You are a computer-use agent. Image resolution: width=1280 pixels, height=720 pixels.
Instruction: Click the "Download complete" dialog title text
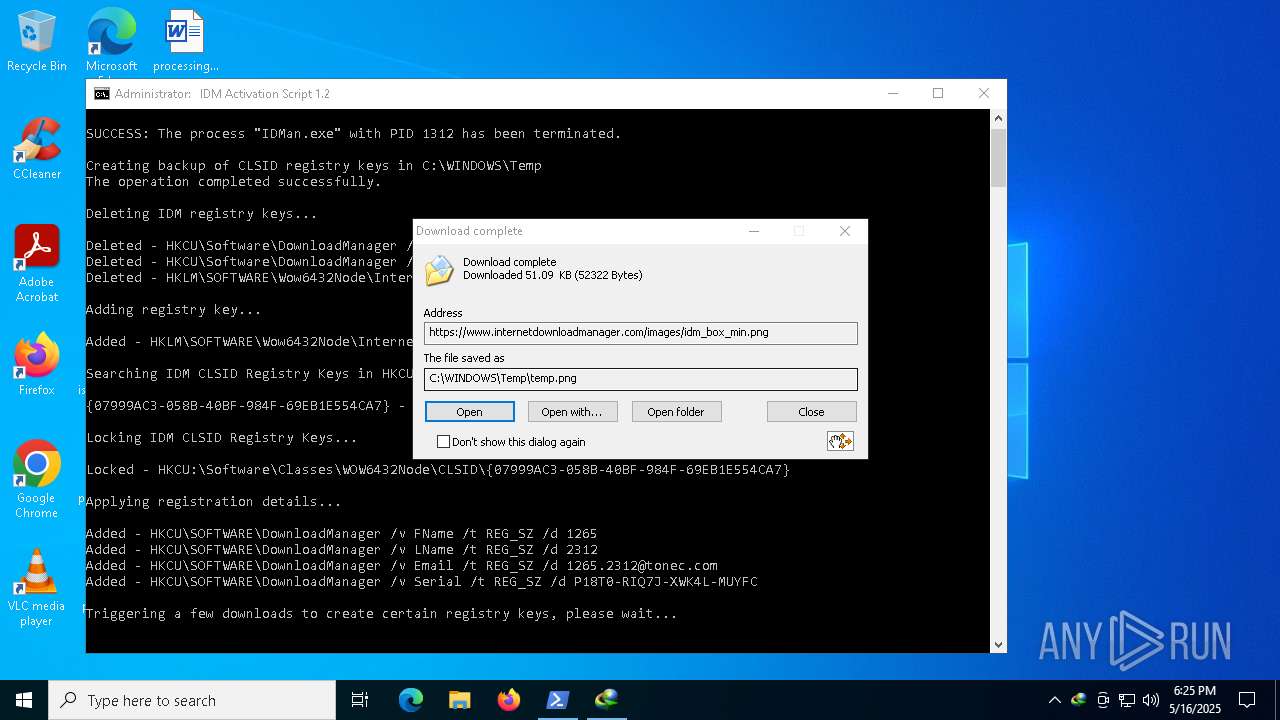click(x=469, y=231)
